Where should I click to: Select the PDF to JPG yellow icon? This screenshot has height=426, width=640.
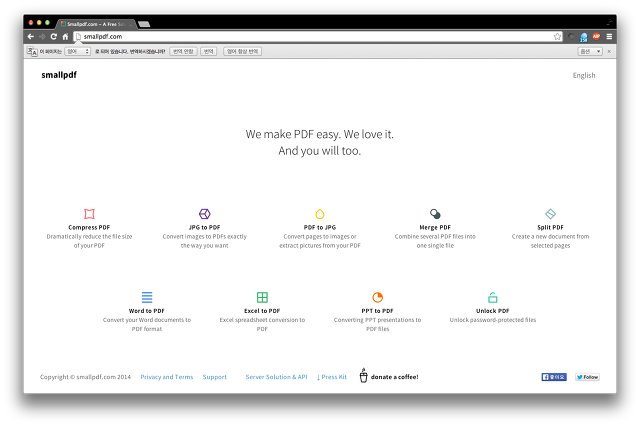click(x=320, y=214)
